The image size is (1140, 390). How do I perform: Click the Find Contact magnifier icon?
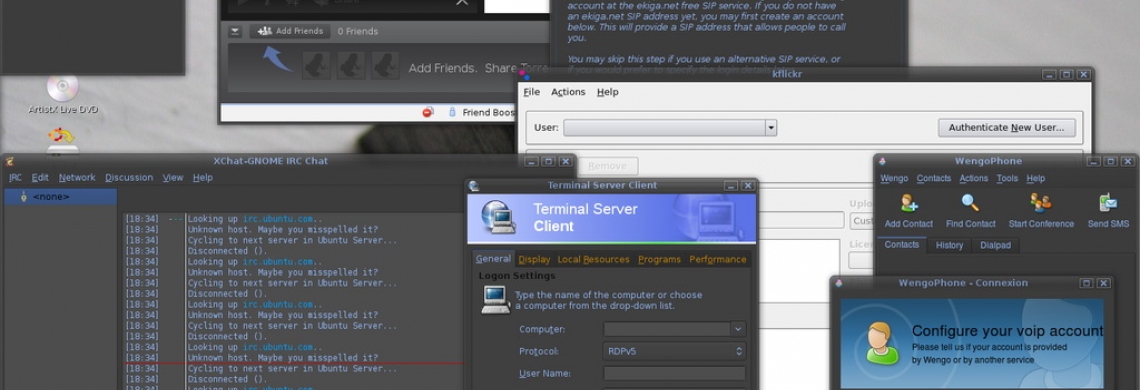[971, 203]
